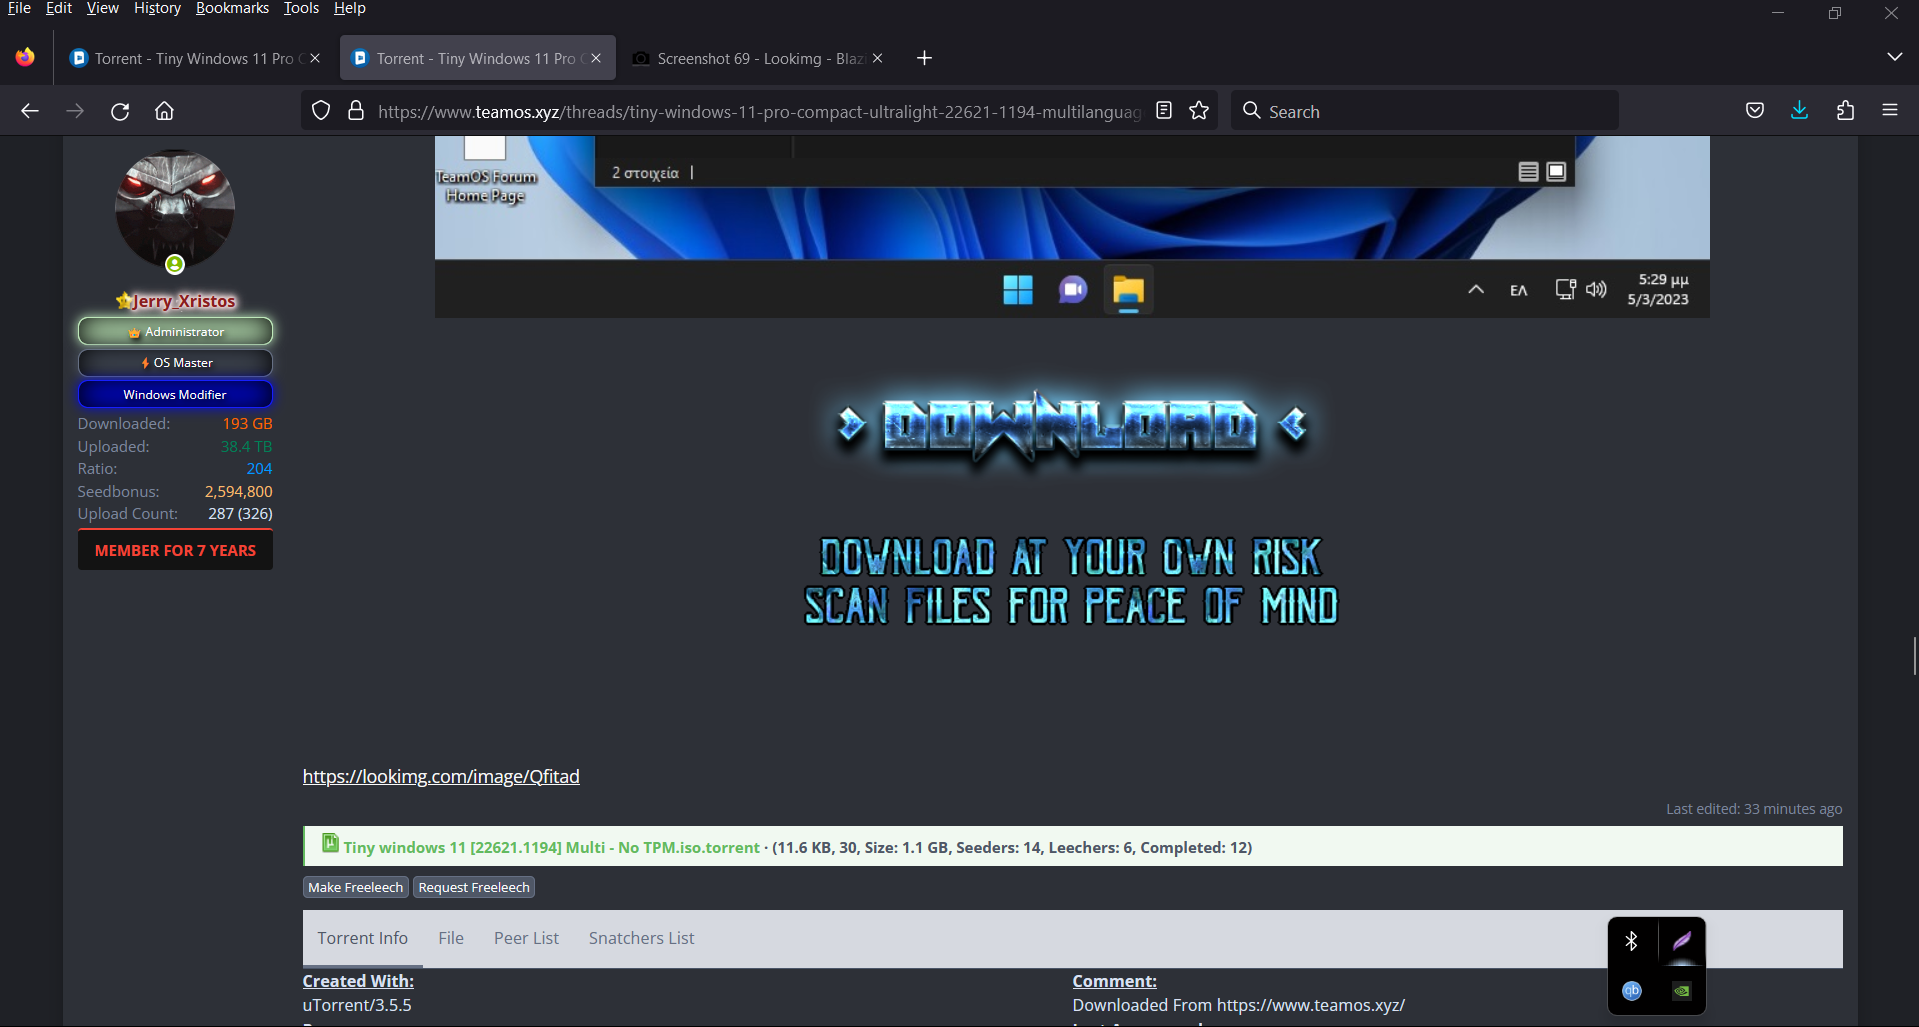Go back to the previous page
Screen dimensions: 1919x1027
pyautogui.click(x=30, y=111)
